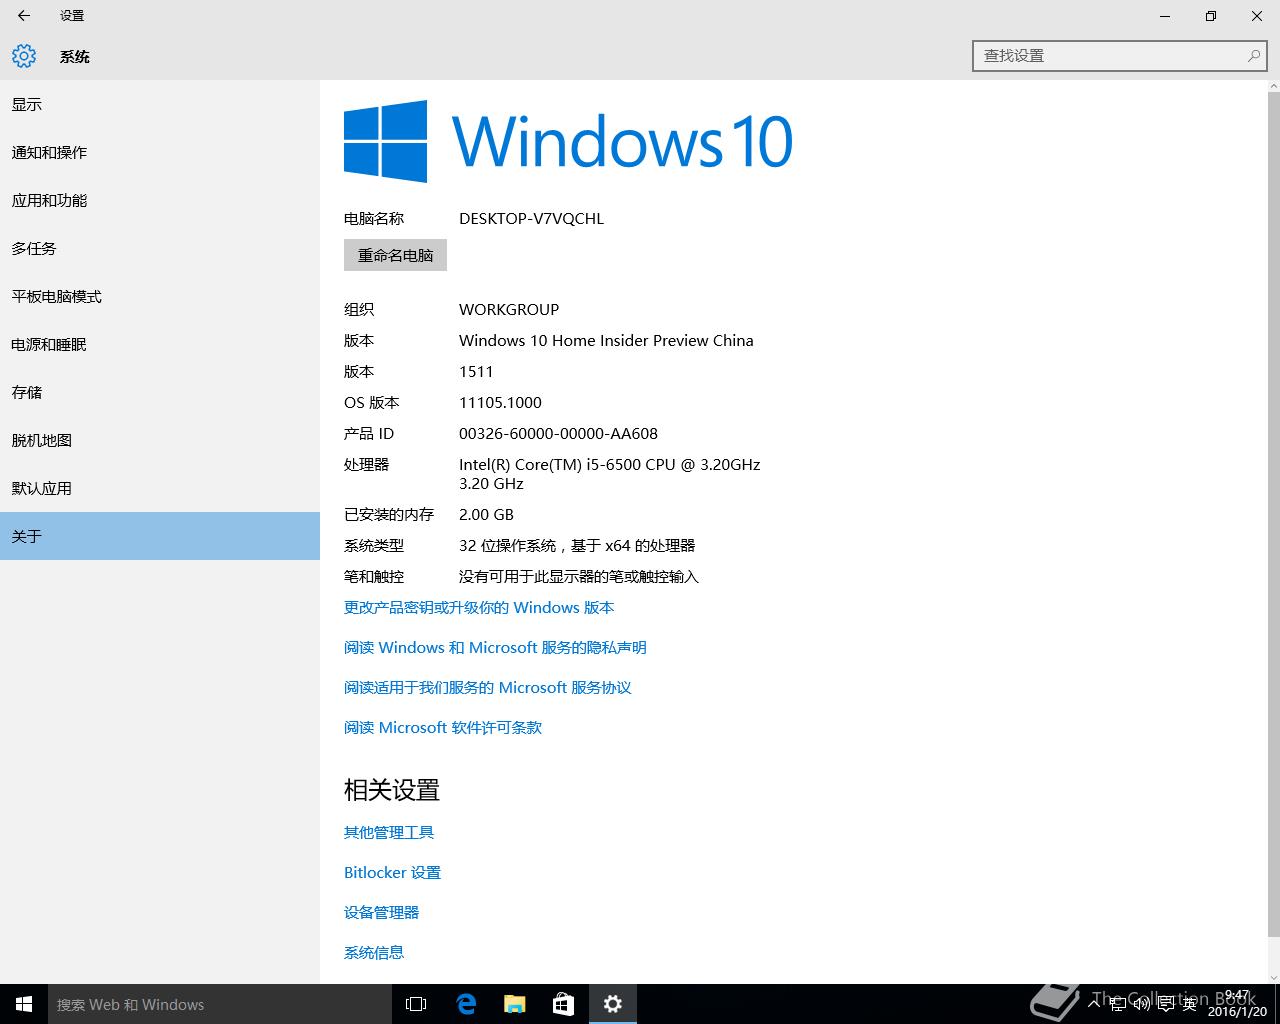The image size is (1280, 1024).
Task: Click 32 位操作系统 system type value
Action: 577,545
